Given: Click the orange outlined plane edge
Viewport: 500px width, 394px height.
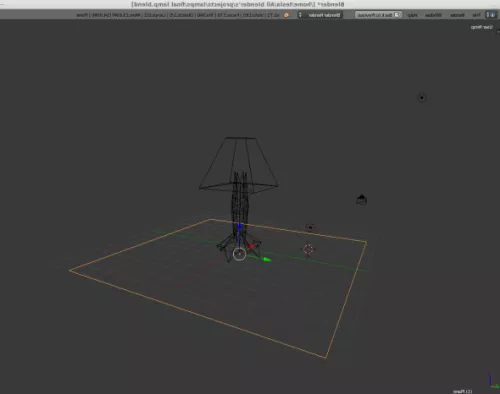Looking at the screenshot, I should (140, 245).
